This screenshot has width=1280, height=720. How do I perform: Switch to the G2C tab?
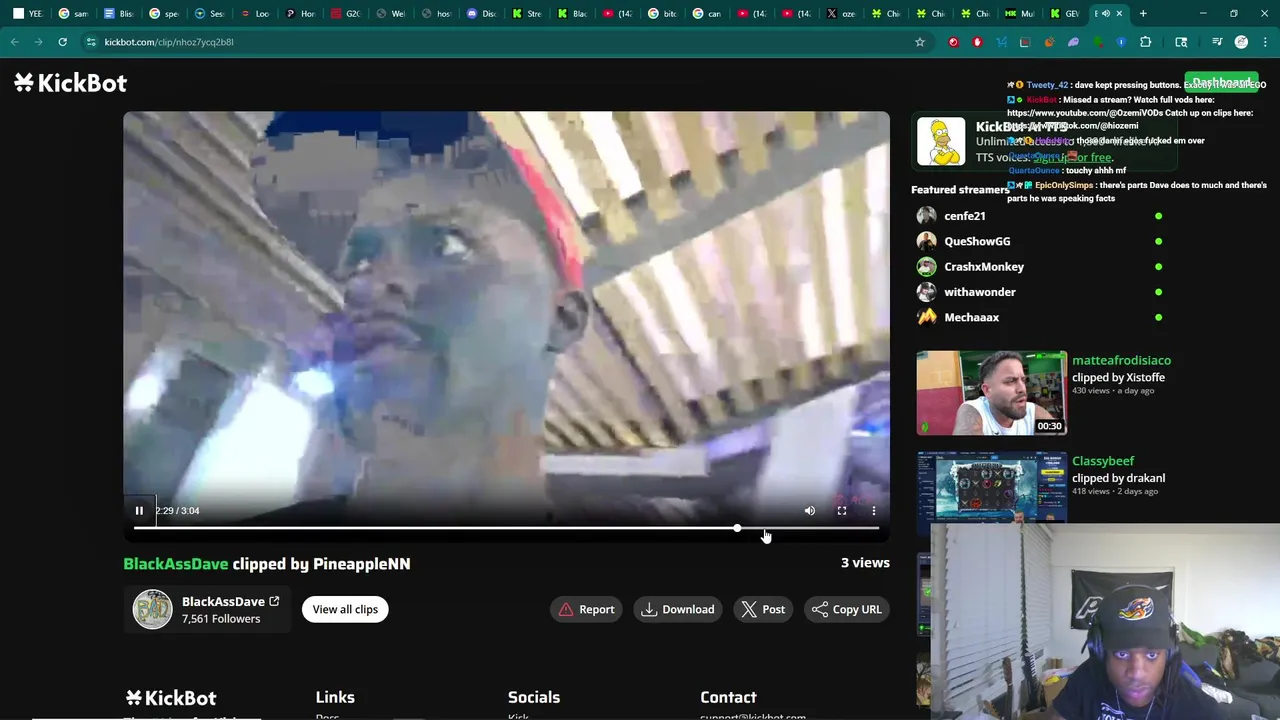(x=345, y=13)
